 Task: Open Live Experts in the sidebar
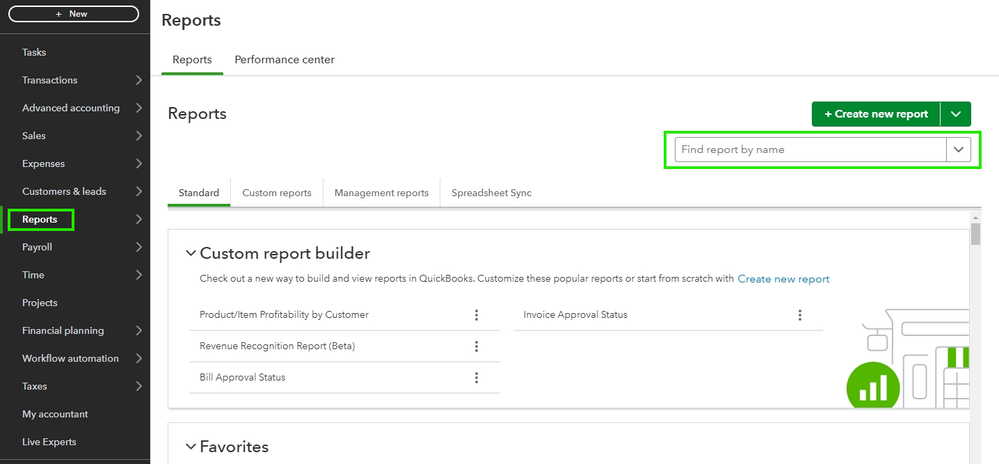[x=49, y=442]
